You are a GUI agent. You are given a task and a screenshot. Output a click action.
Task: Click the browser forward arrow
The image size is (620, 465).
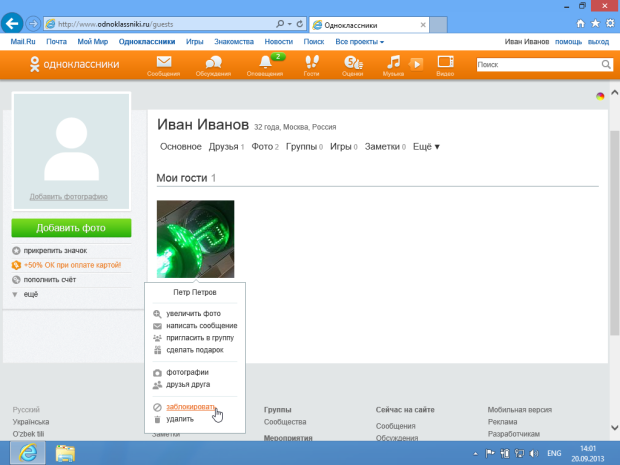point(33,24)
